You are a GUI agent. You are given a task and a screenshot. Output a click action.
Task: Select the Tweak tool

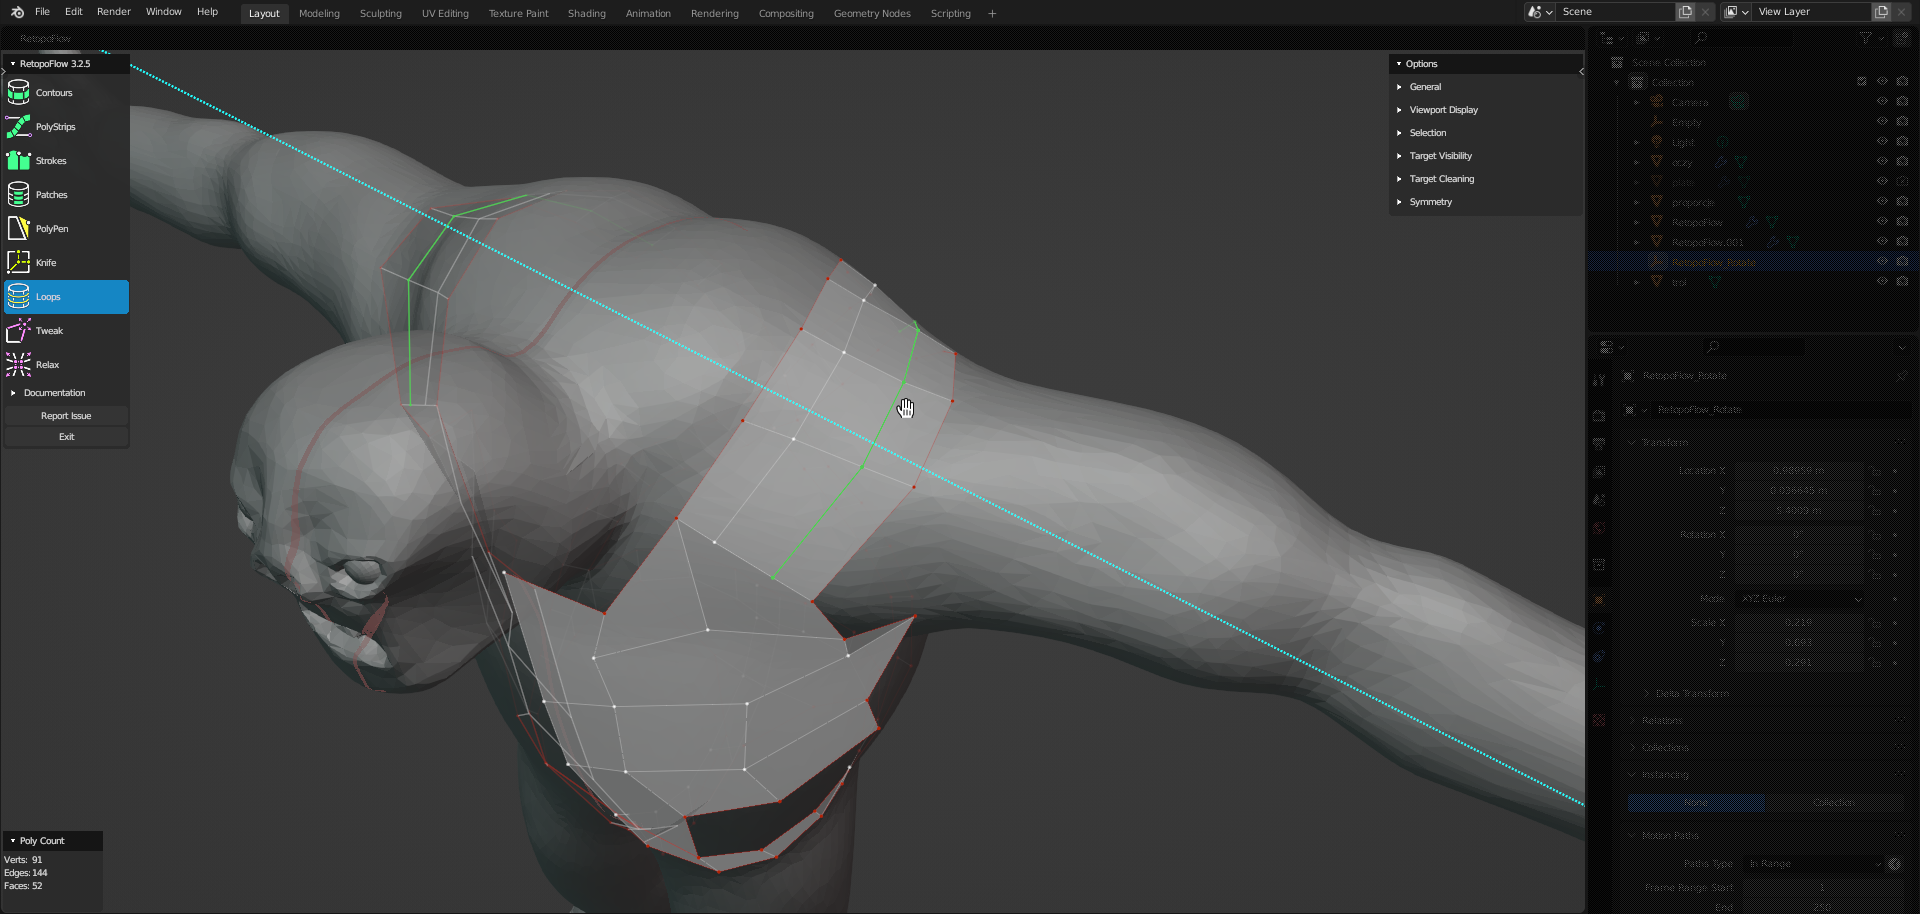point(66,331)
